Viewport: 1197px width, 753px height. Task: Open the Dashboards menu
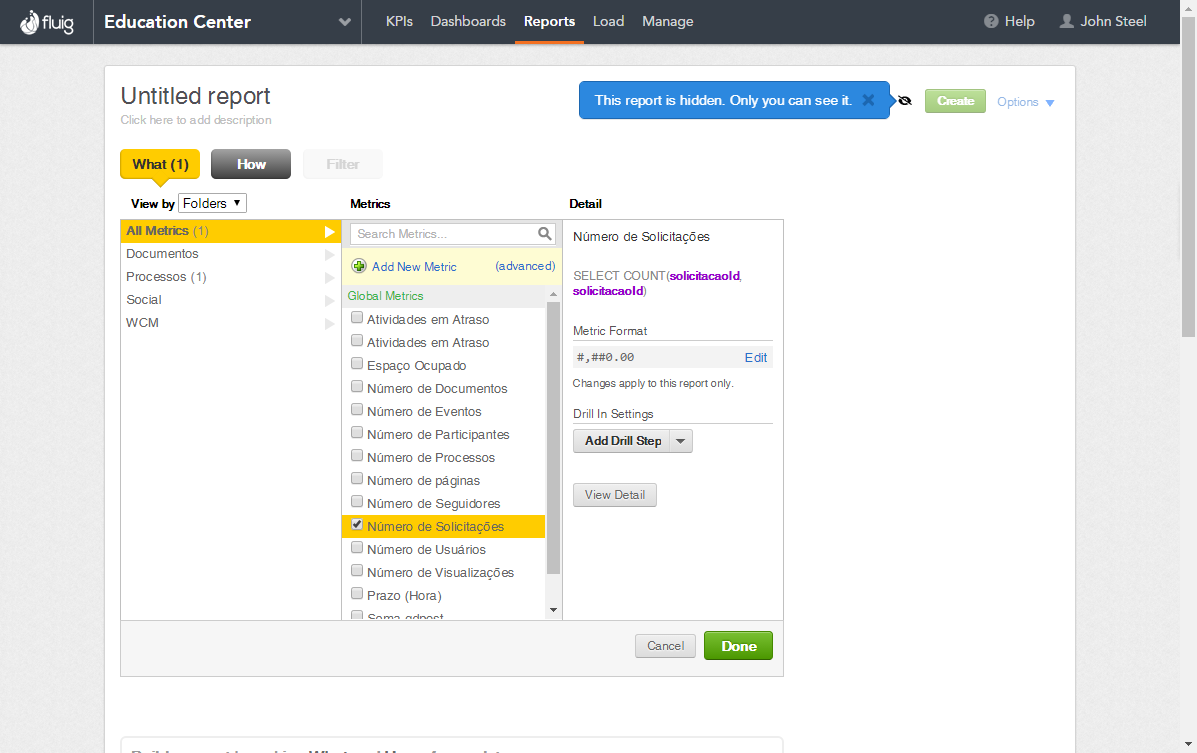[468, 21]
